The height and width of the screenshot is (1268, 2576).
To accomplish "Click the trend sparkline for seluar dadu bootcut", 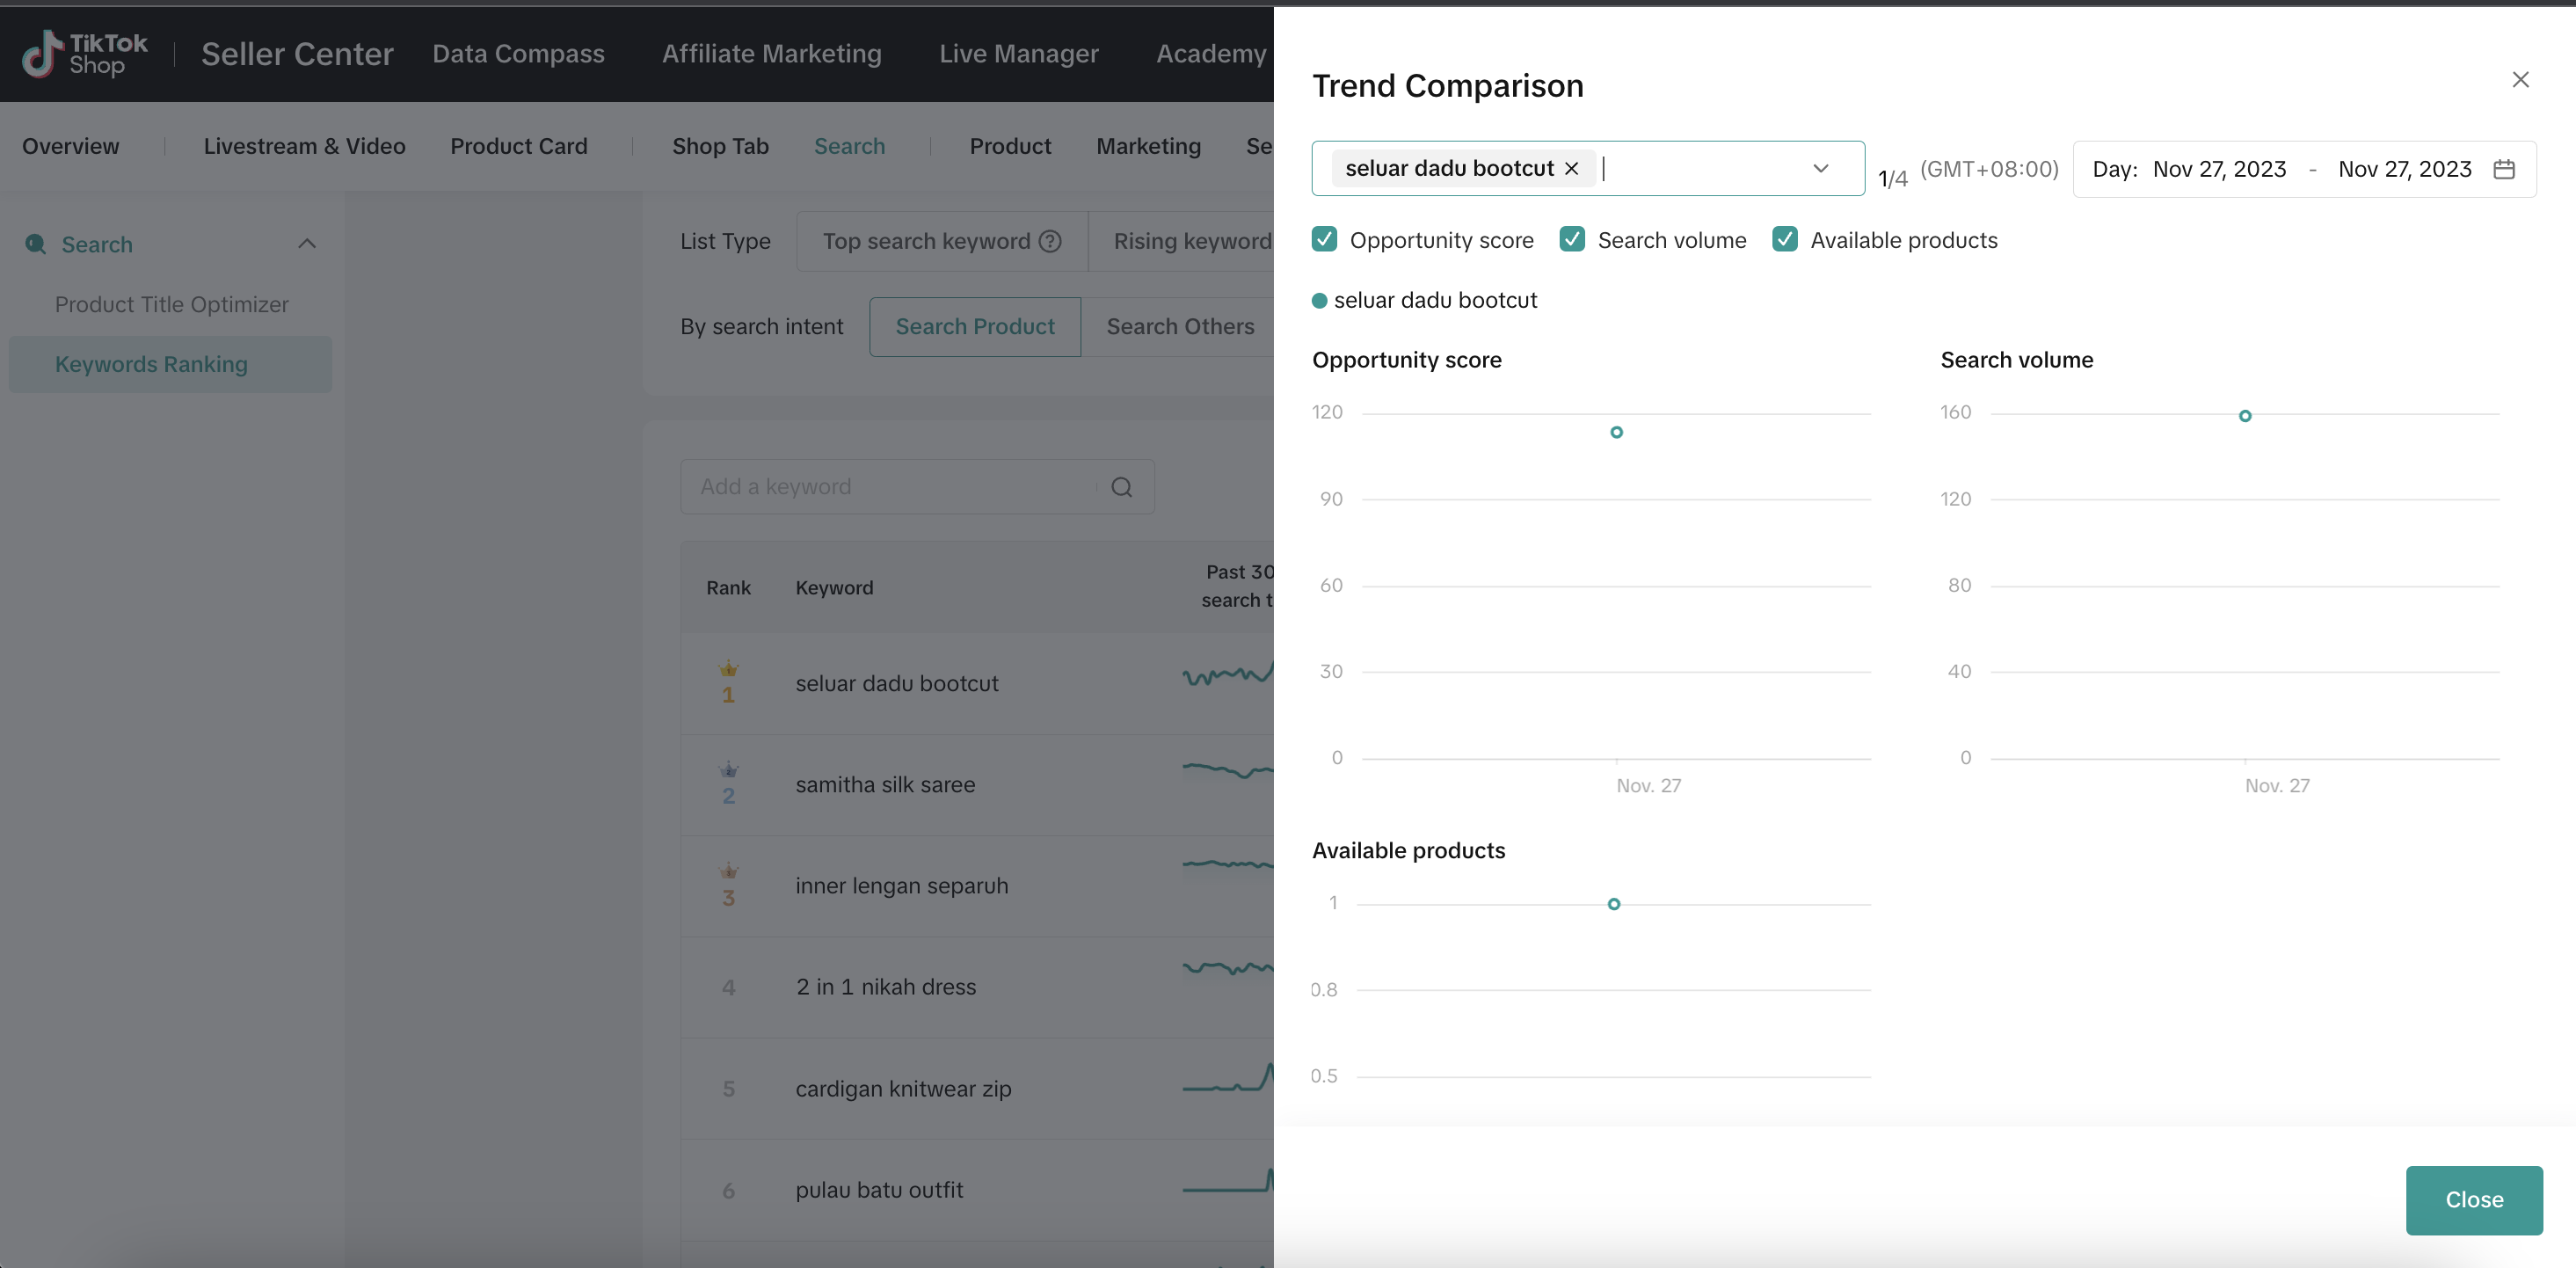I will pos(1227,673).
